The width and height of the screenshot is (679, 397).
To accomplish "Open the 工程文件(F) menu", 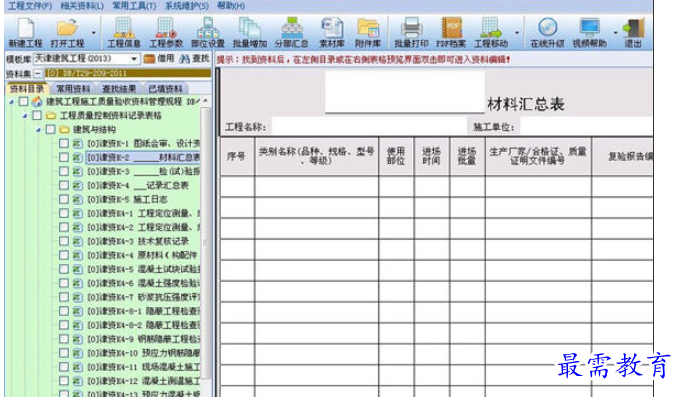I will (30, 6).
